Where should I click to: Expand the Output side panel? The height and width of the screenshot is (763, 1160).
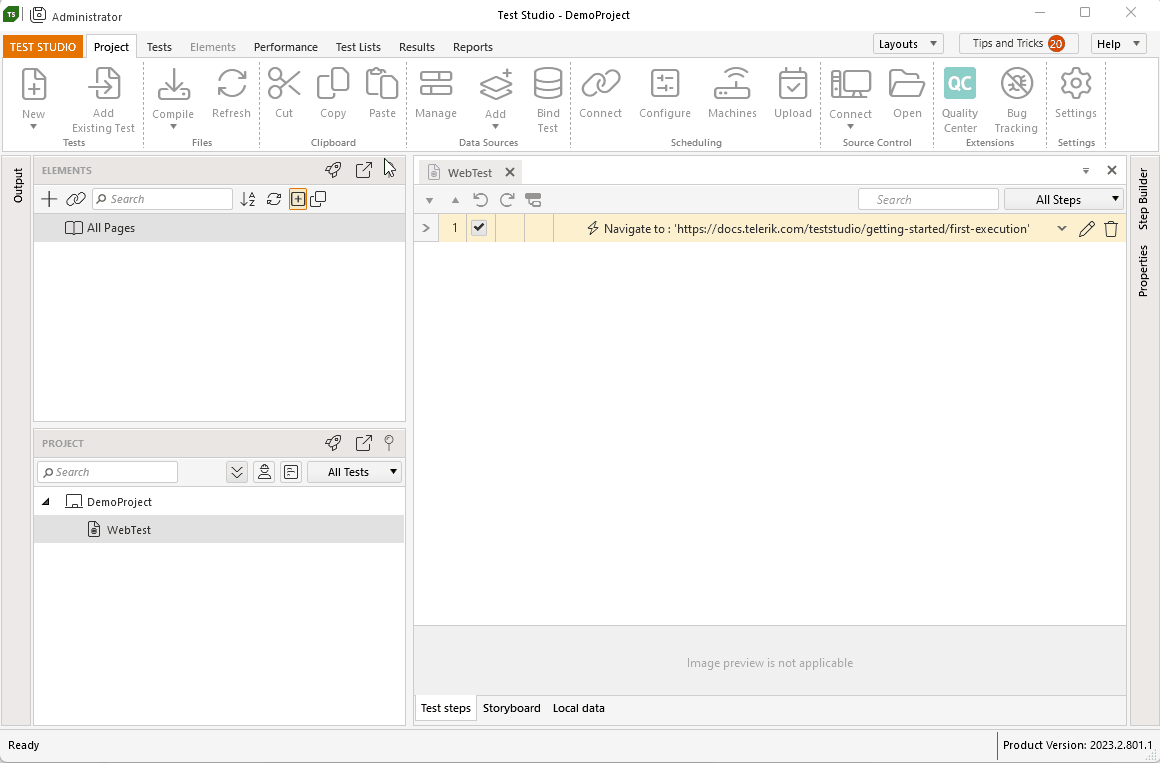(18, 185)
